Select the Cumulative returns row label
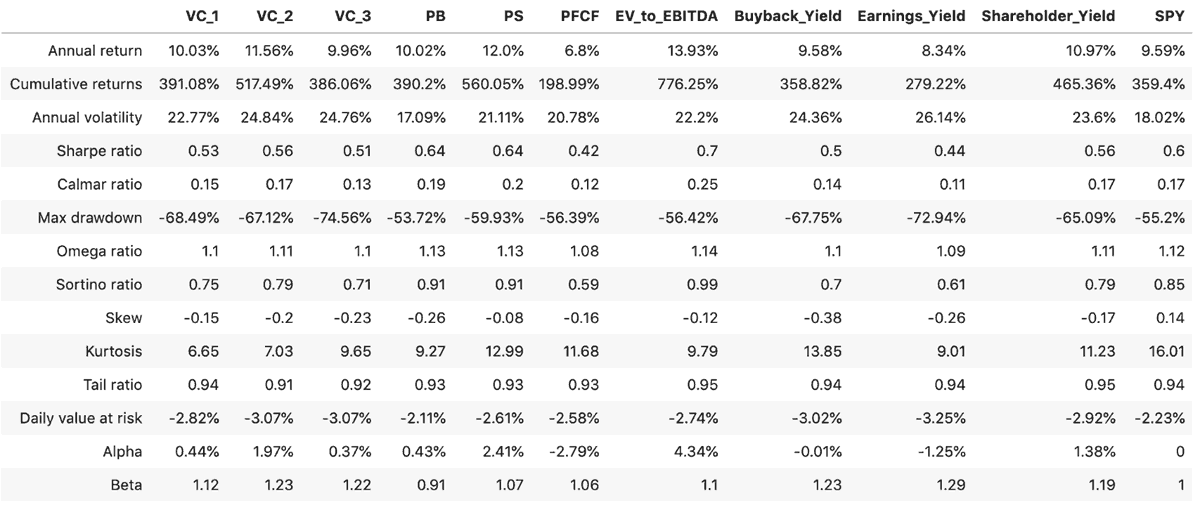 [76, 84]
